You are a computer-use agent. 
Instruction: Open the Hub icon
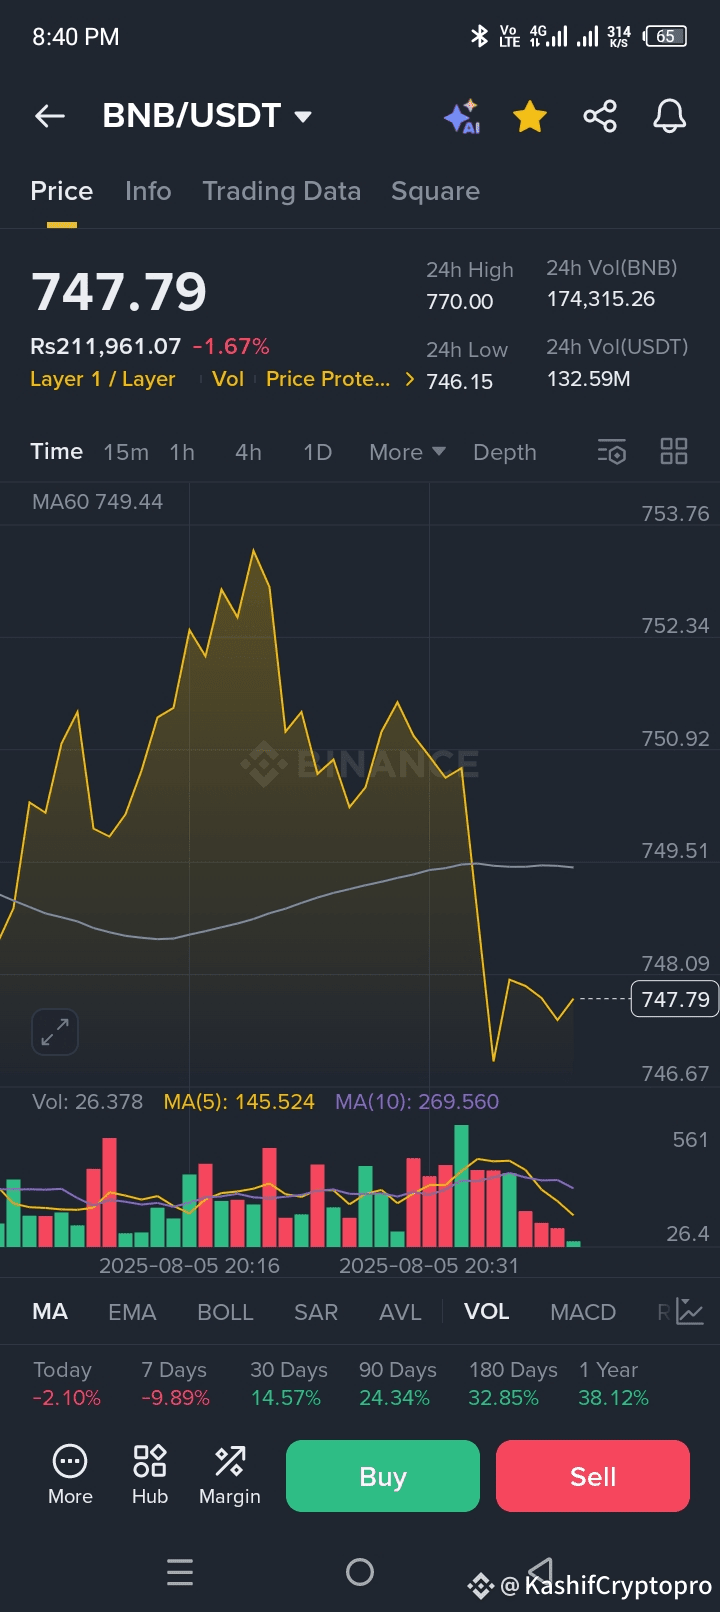[150, 1474]
